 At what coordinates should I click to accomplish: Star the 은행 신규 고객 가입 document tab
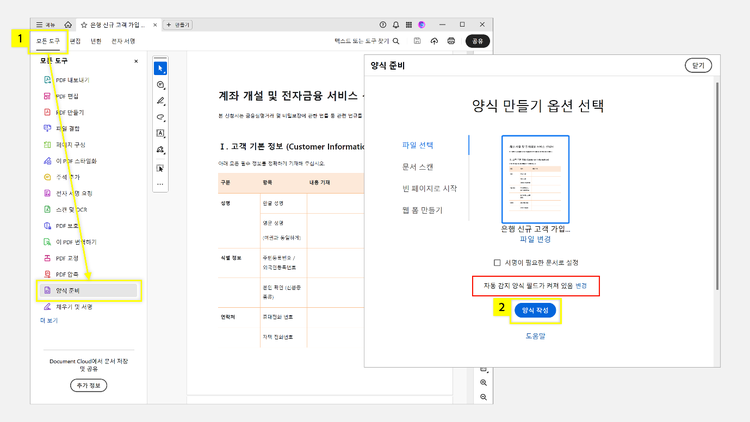tap(84, 25)
